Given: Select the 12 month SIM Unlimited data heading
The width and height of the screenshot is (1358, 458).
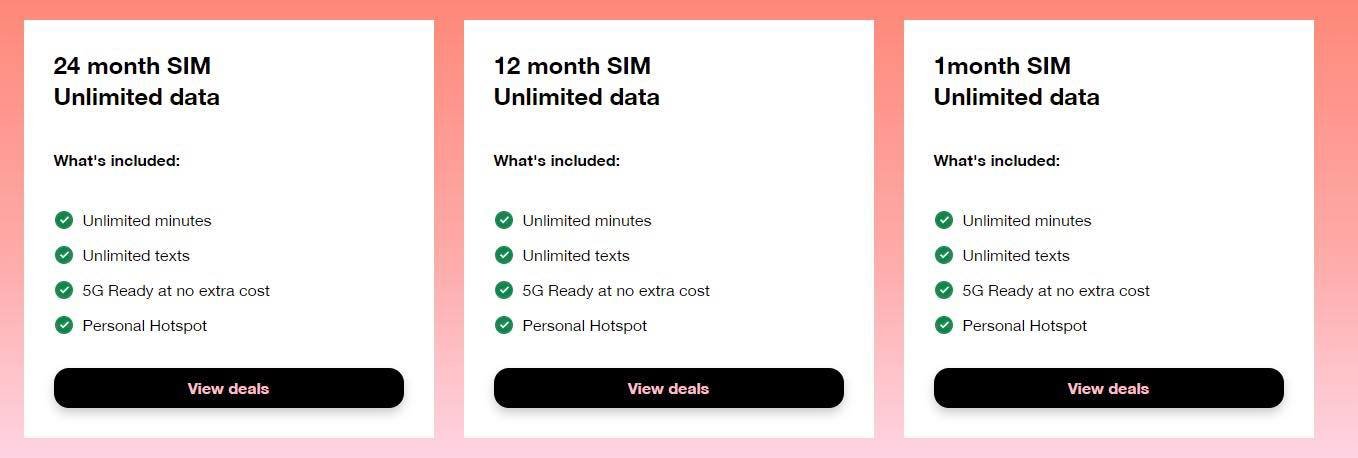Looking at the screenshot, I should tap(576, 81).
